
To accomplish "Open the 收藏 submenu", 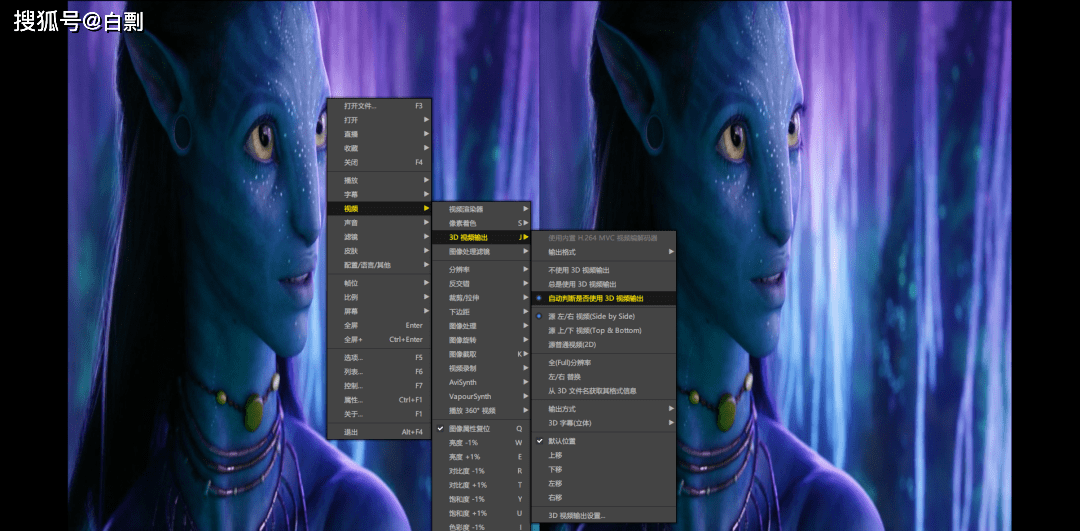I will (379, 148).
